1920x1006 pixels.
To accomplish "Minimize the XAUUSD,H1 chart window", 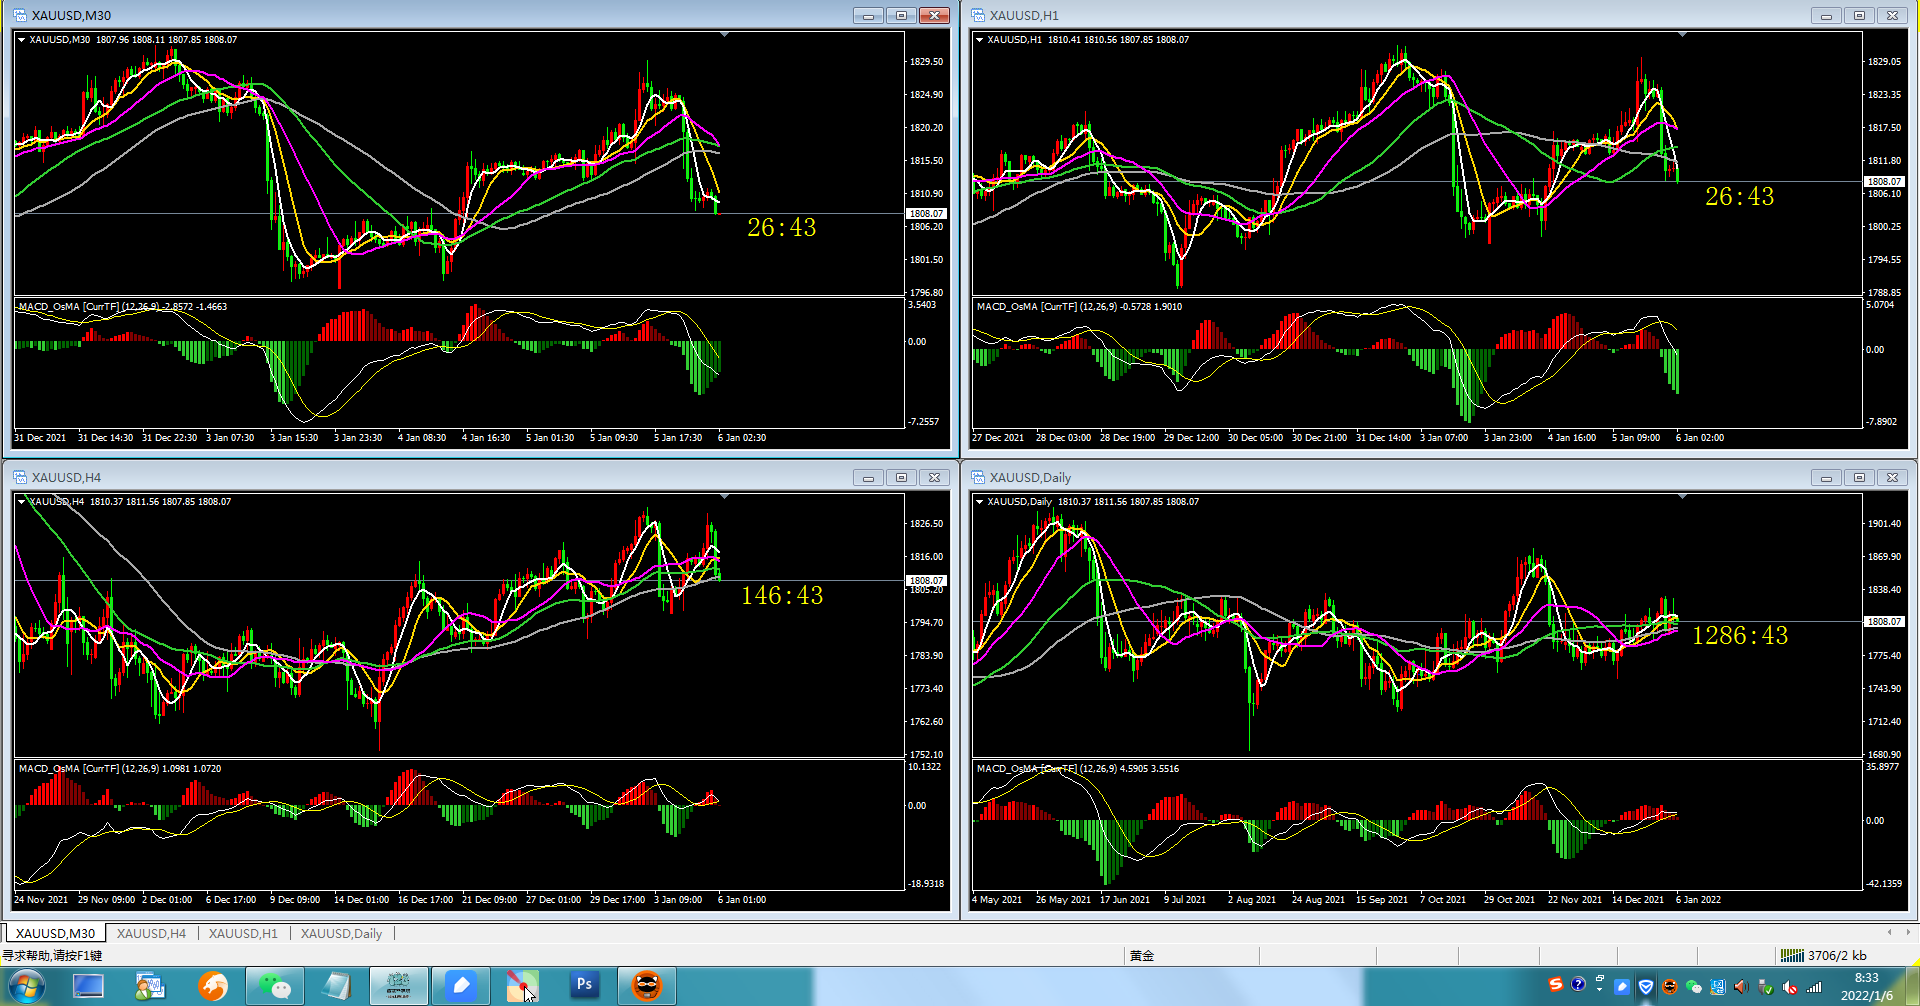I will tap(1826, 15).
